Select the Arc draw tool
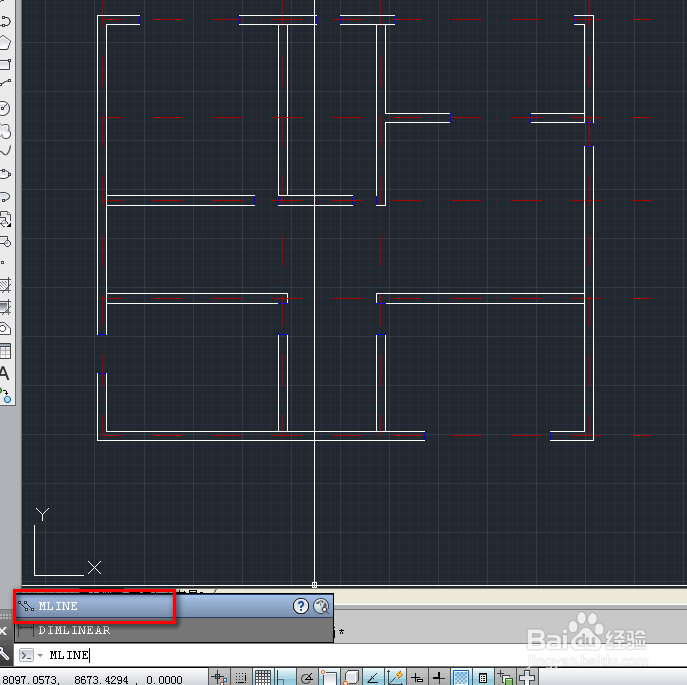This screenshot has width=687, height=685. [5, 82]
